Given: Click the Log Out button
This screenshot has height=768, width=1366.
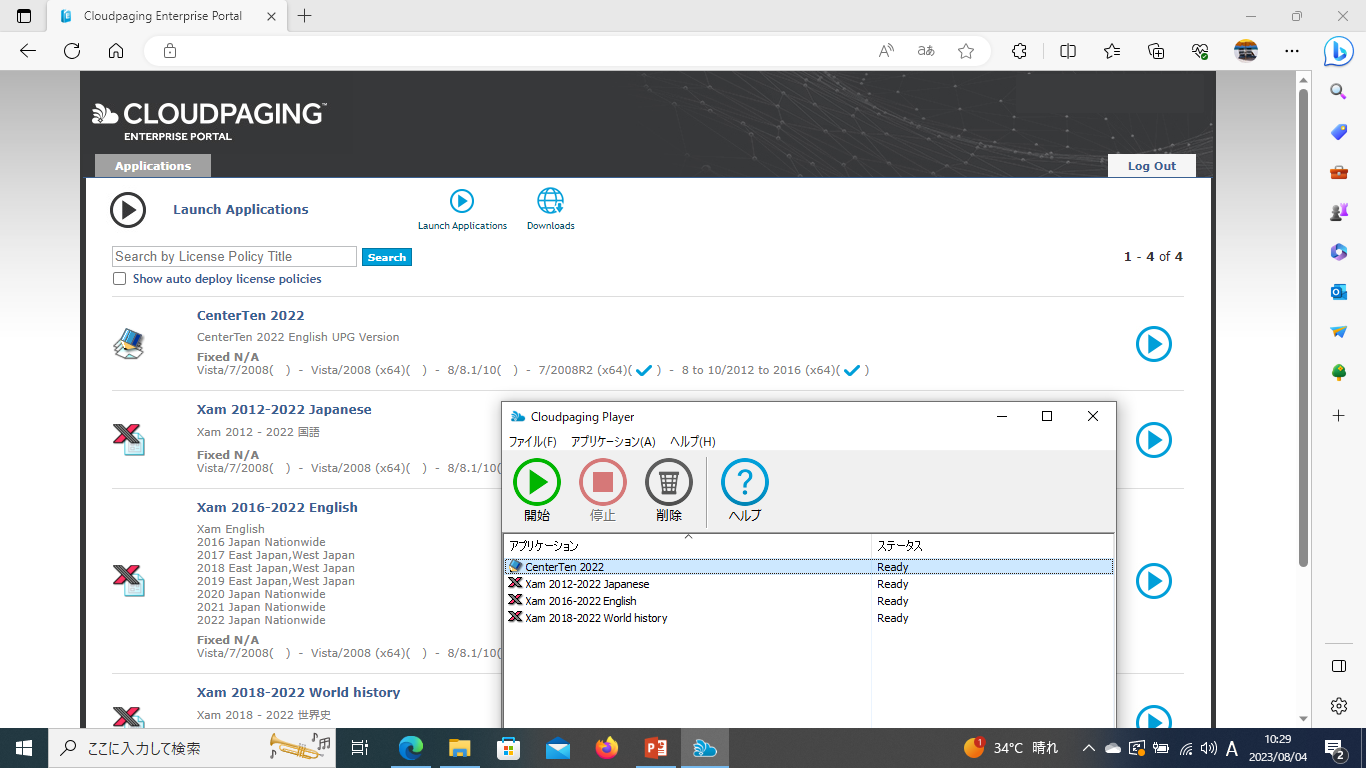Looking at the screenshot, I should (1151, 165).
